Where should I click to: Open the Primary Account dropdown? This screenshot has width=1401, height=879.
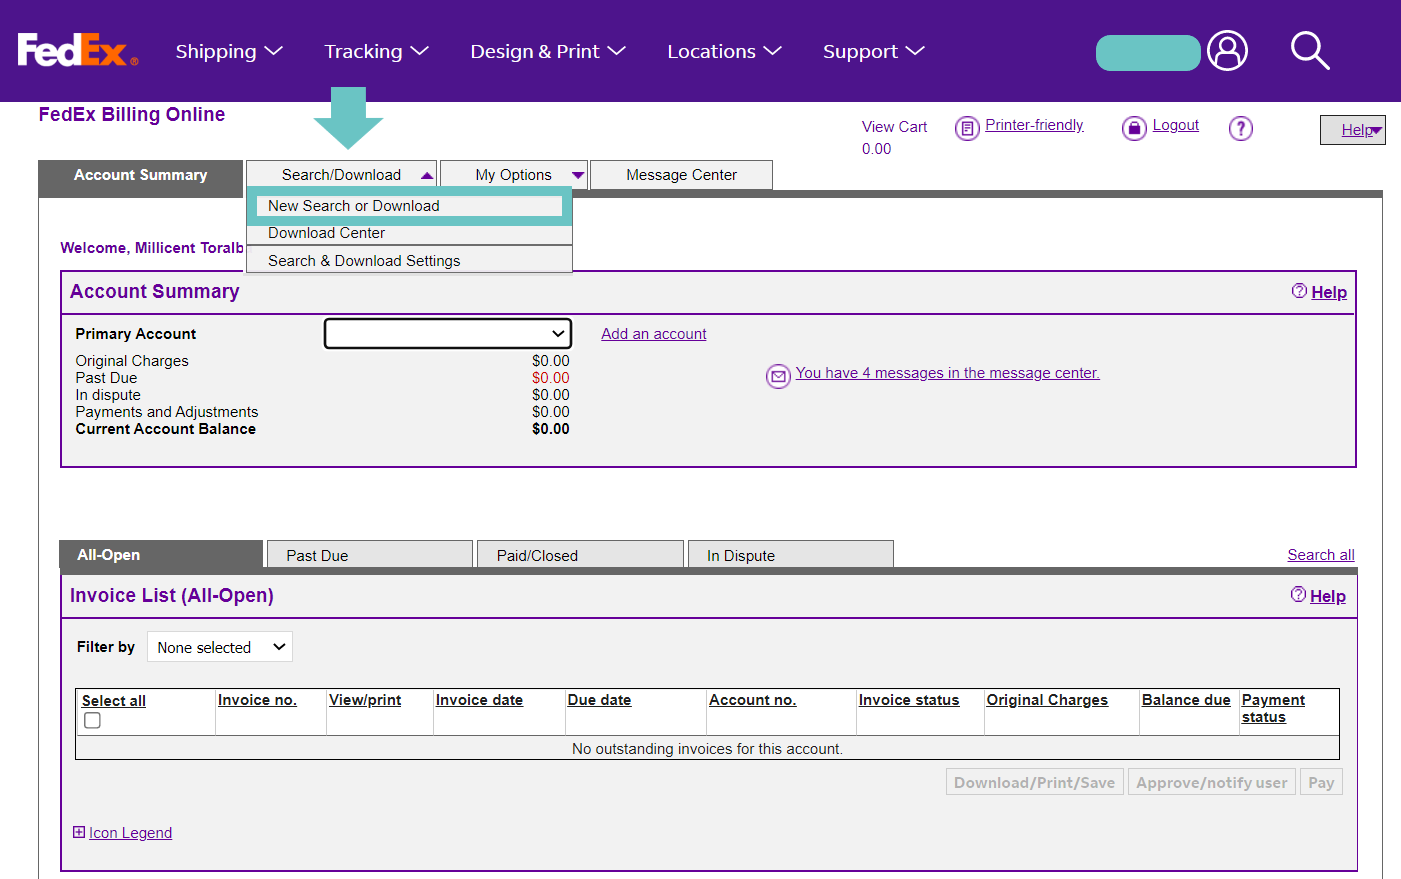tap(447, 333)
